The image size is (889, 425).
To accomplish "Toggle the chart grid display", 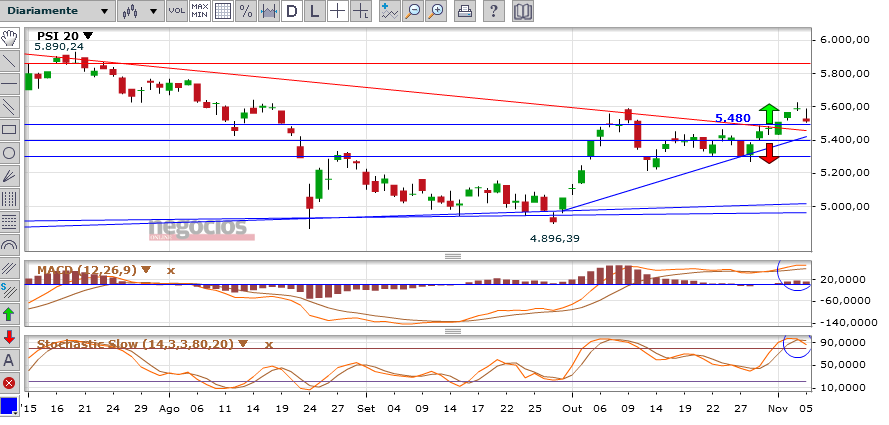I will [223, 11].
